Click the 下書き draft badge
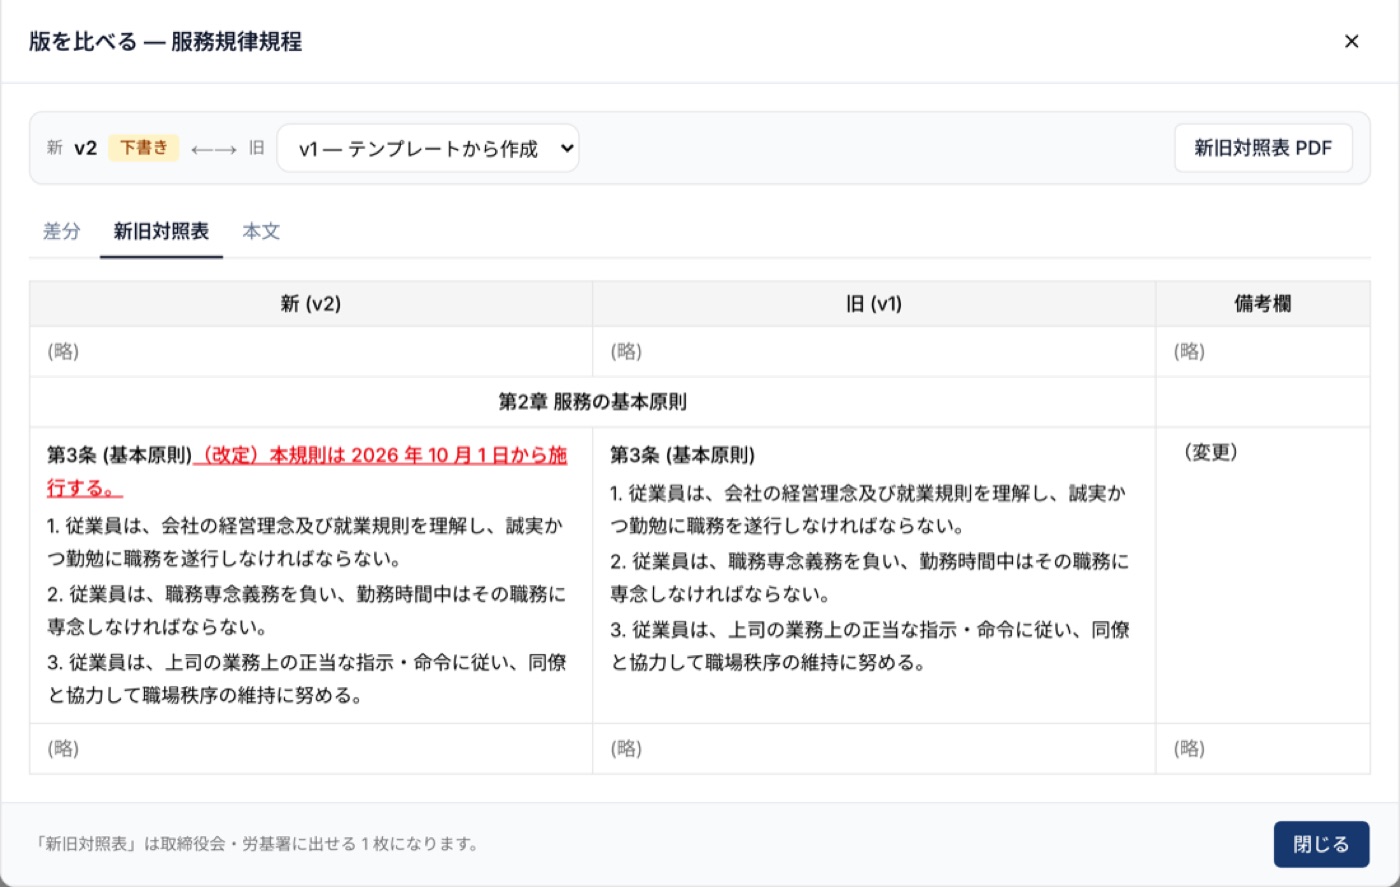Viewport: 1400px width, 887px height. 144,148
